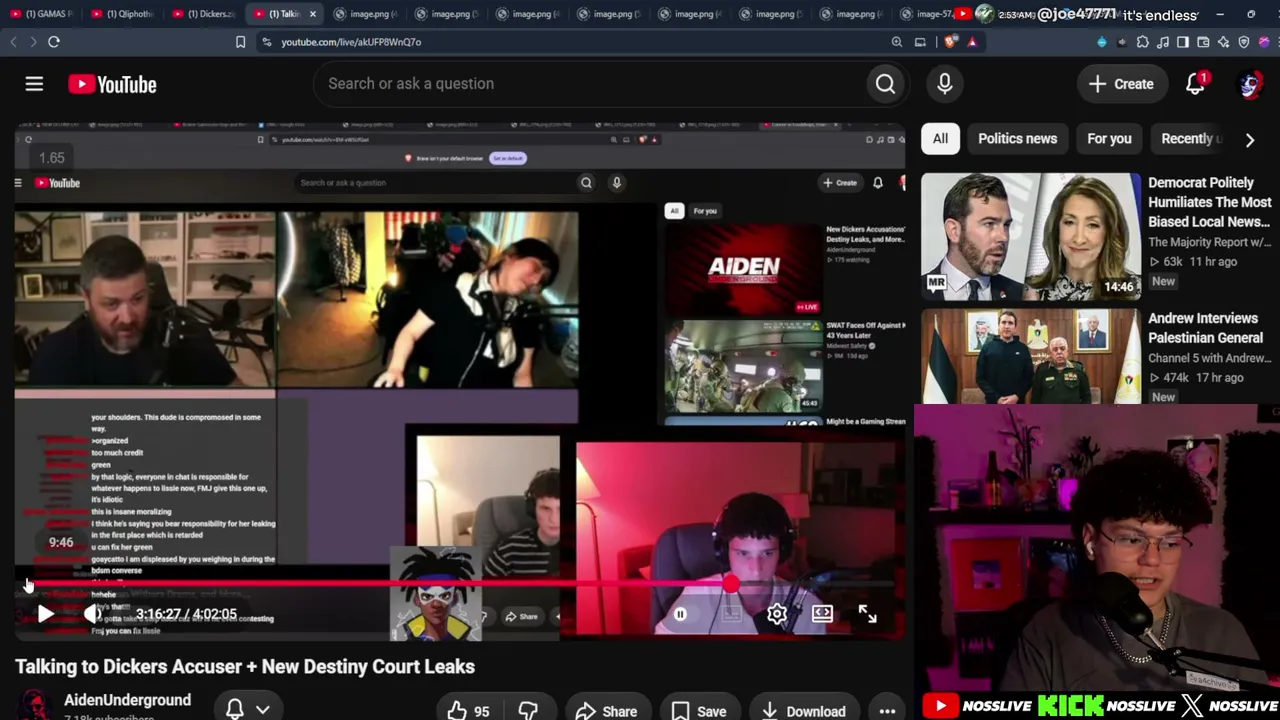This screenshot has width=1280, height=720.
Task: Open the Democrat Politely Humiliates video title
Action: (x=1209, y=202)
